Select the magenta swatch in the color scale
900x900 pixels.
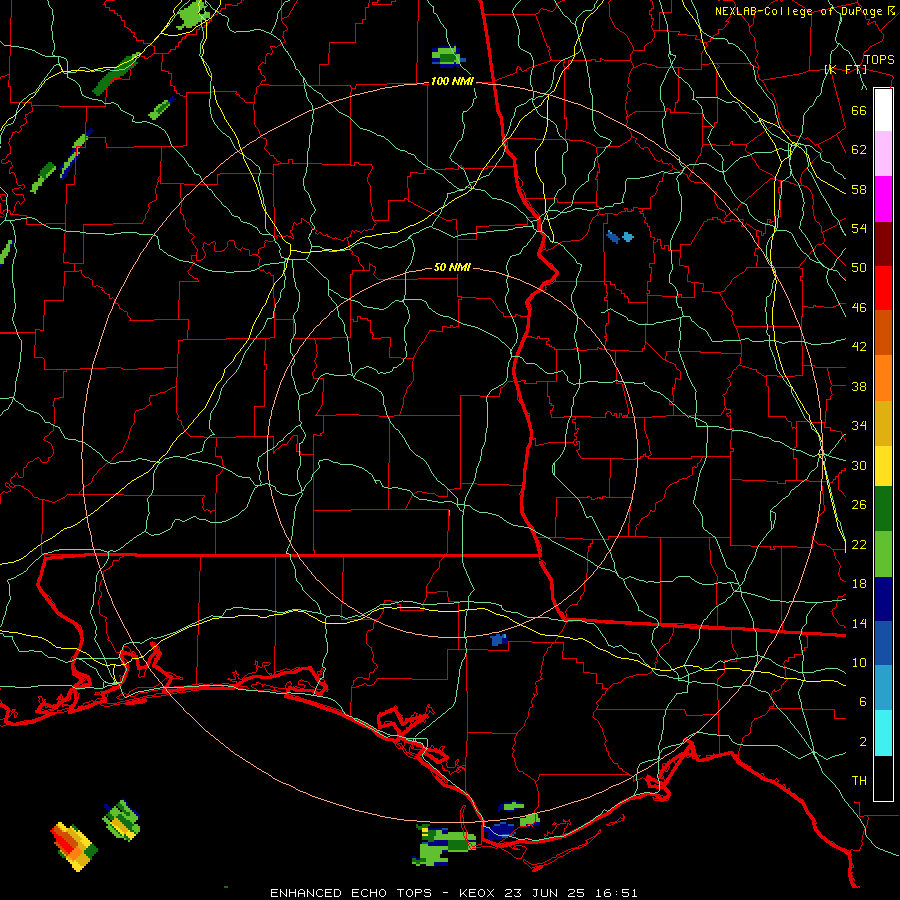(x=883, y=199)
